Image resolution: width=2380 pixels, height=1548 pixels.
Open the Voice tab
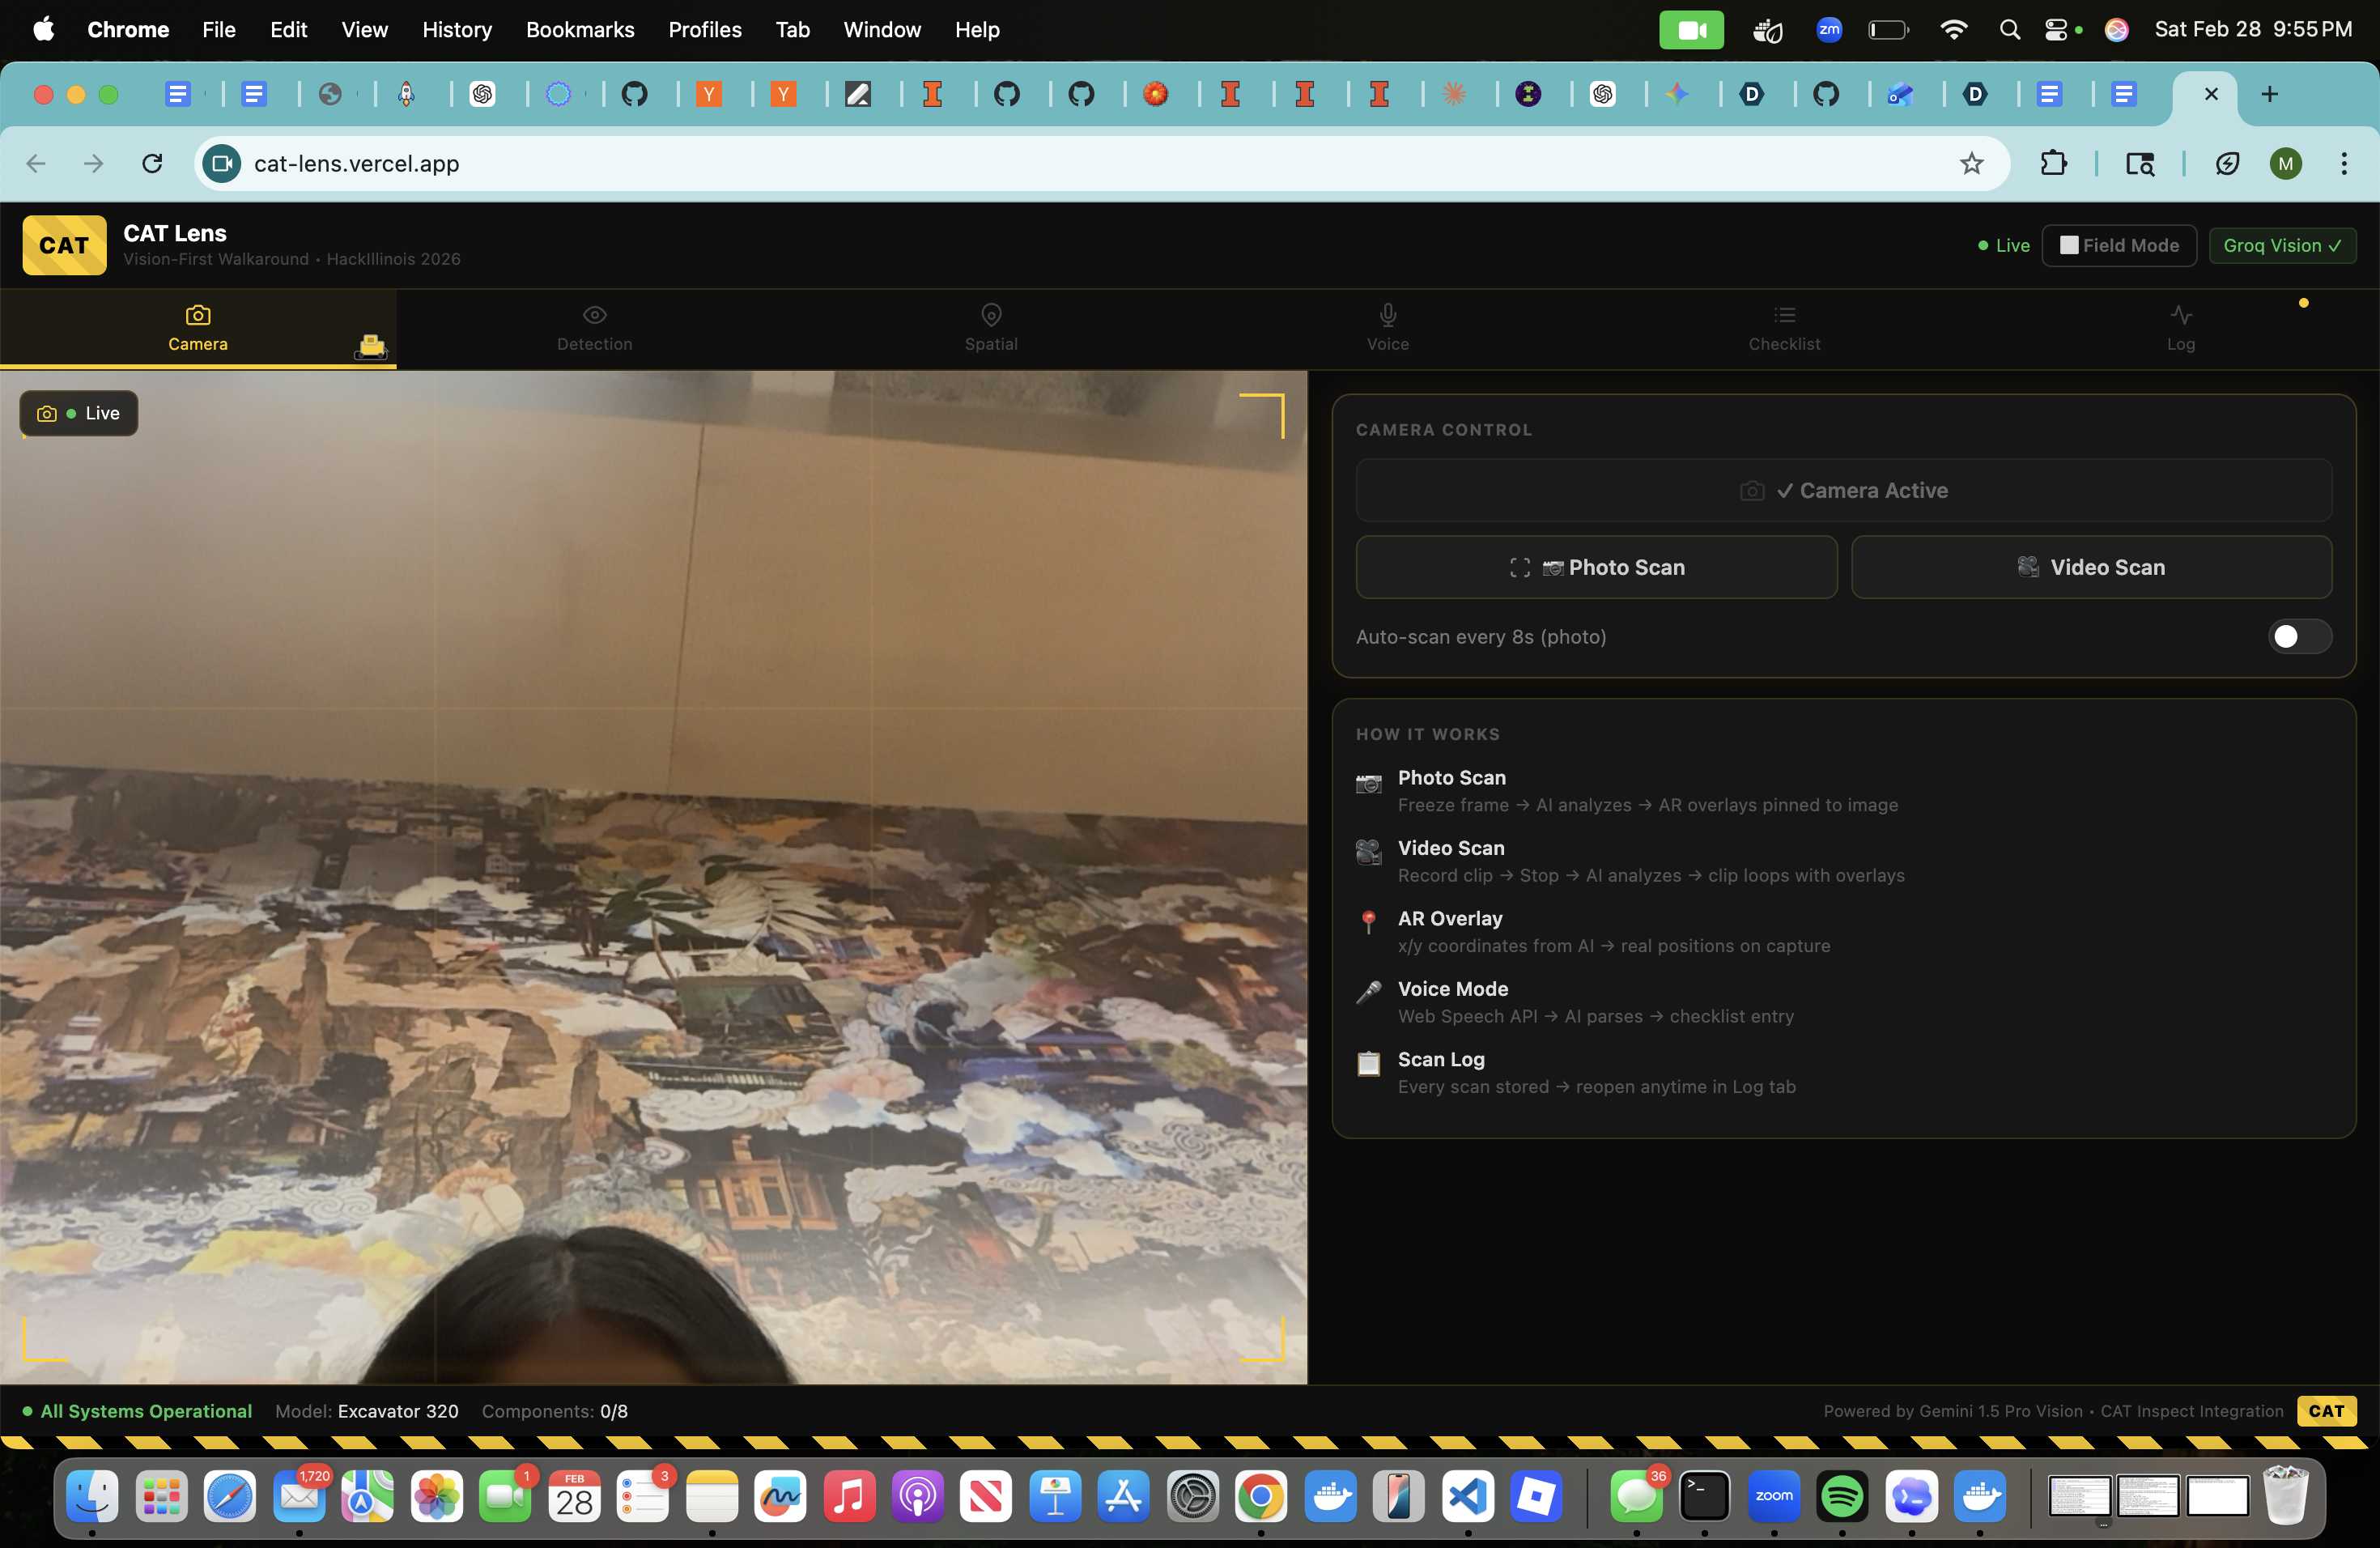[x=1387, y=329]
